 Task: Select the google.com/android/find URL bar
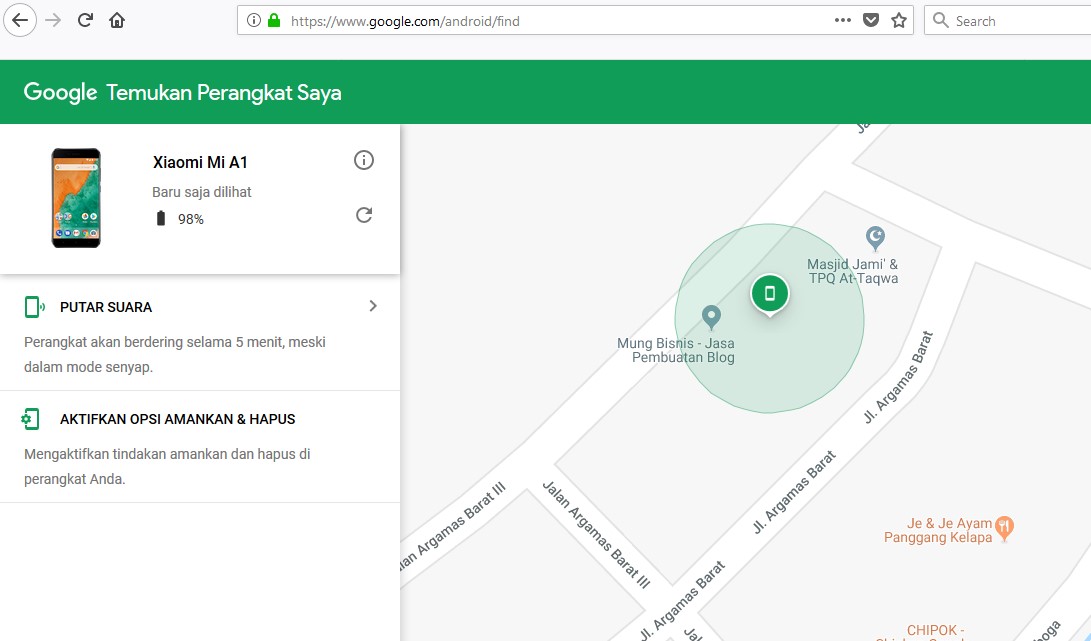(575, 20)
